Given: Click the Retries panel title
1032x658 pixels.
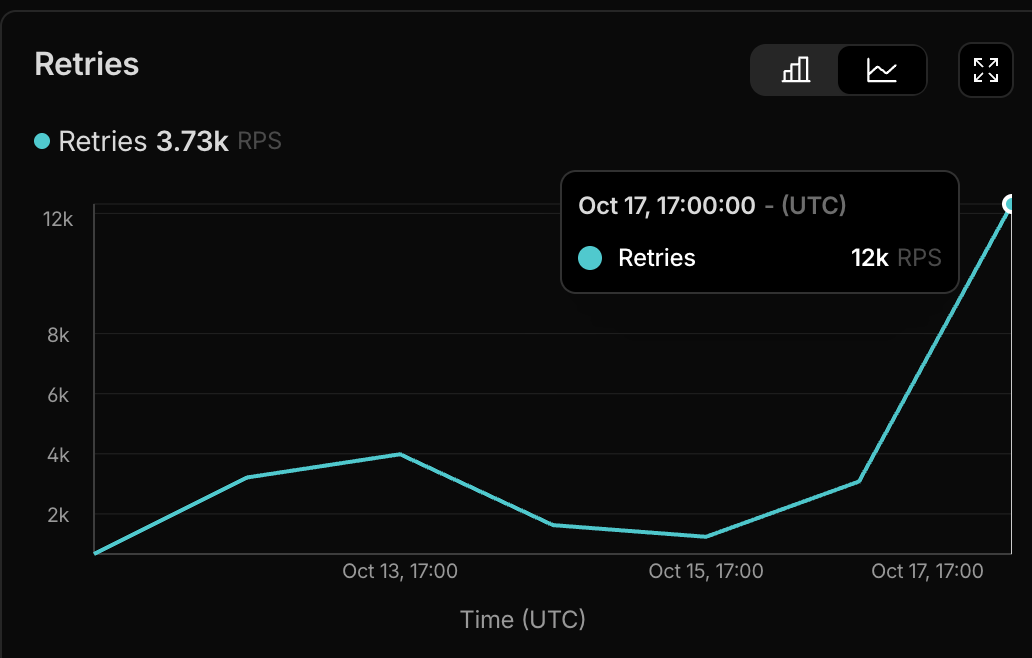Looking at the screenshot, I should 87,64.
